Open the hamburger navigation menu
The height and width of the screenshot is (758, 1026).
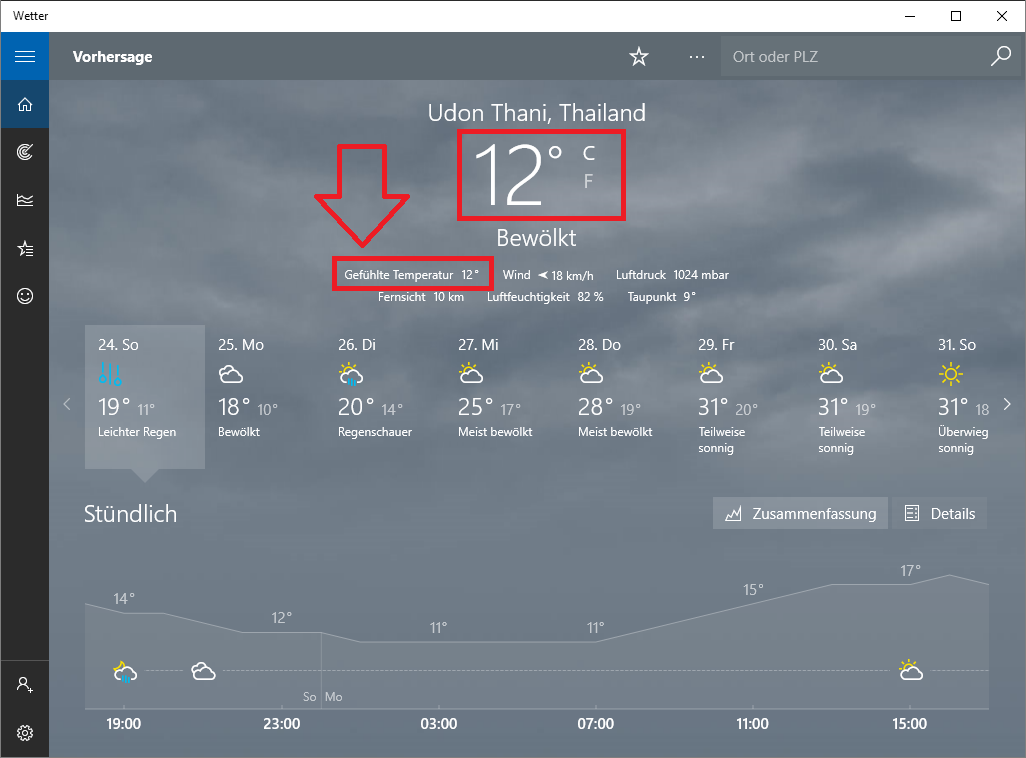point(25,56)
